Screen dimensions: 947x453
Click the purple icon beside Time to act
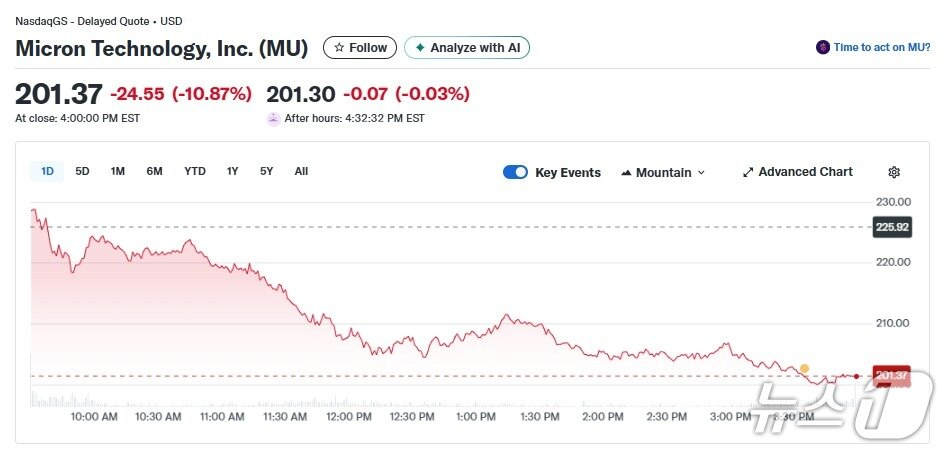(823, 47)
